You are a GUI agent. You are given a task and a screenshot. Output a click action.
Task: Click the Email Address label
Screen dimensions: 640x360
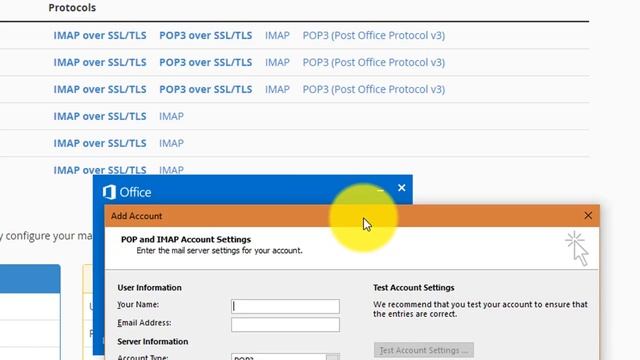(x=144, y=323)
